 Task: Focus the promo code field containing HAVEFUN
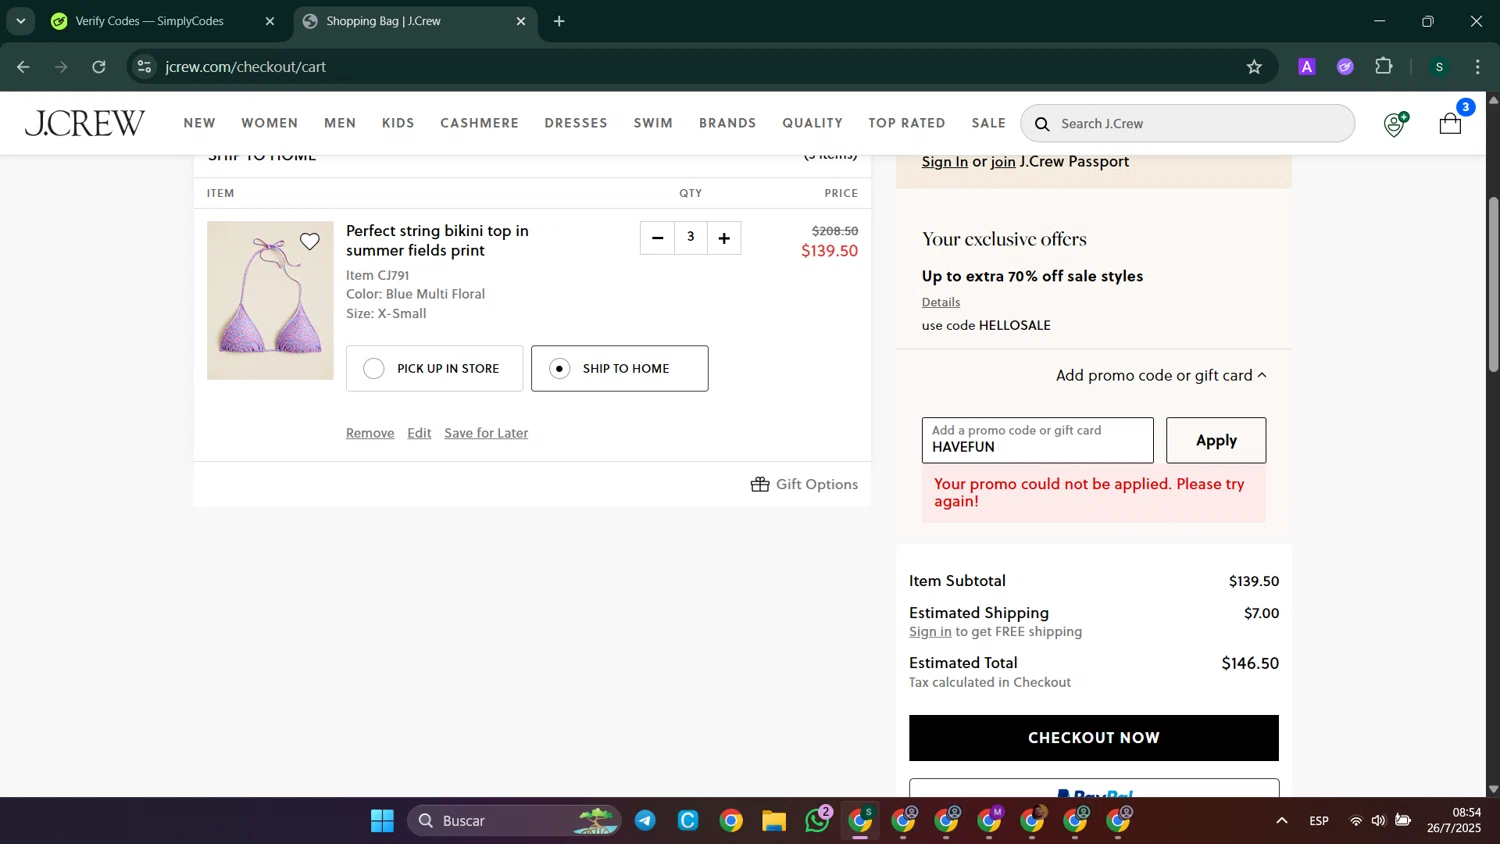tap(1037, 440)
